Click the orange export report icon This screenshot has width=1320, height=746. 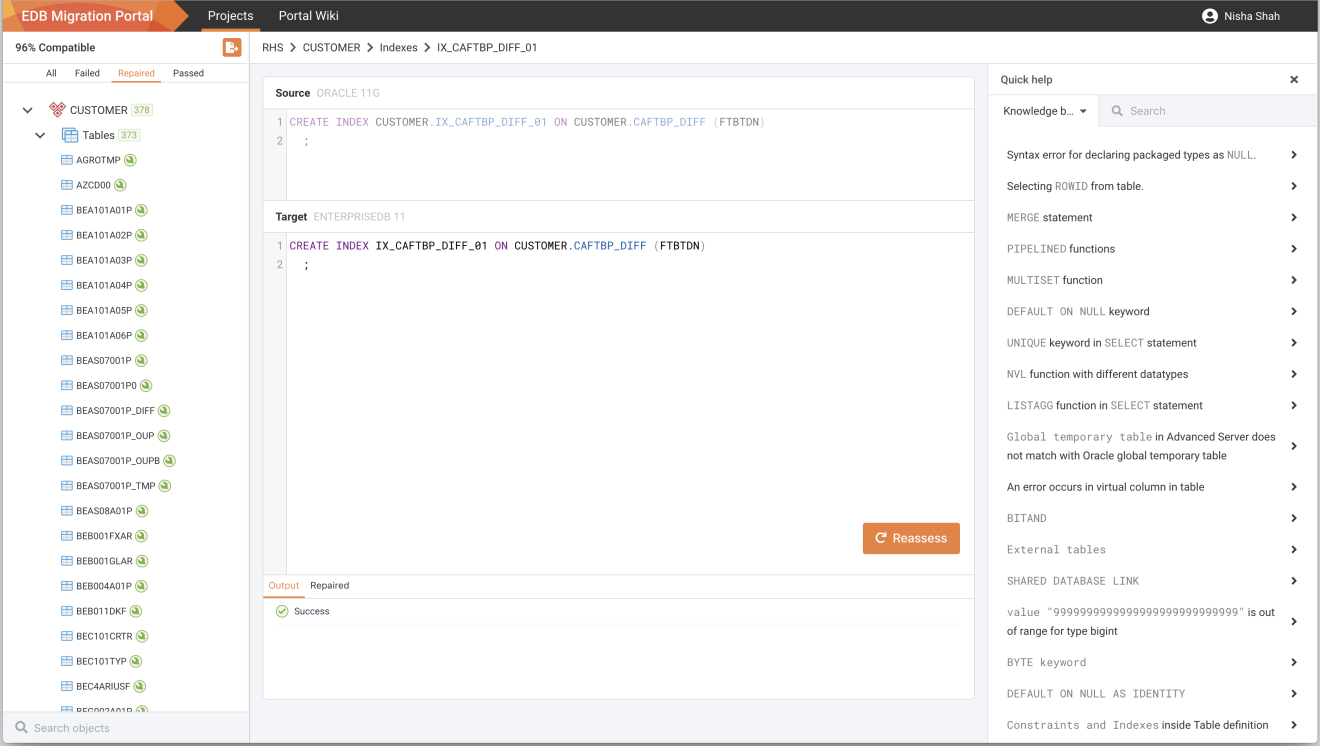pyautogui.click(x=231, y=47)
